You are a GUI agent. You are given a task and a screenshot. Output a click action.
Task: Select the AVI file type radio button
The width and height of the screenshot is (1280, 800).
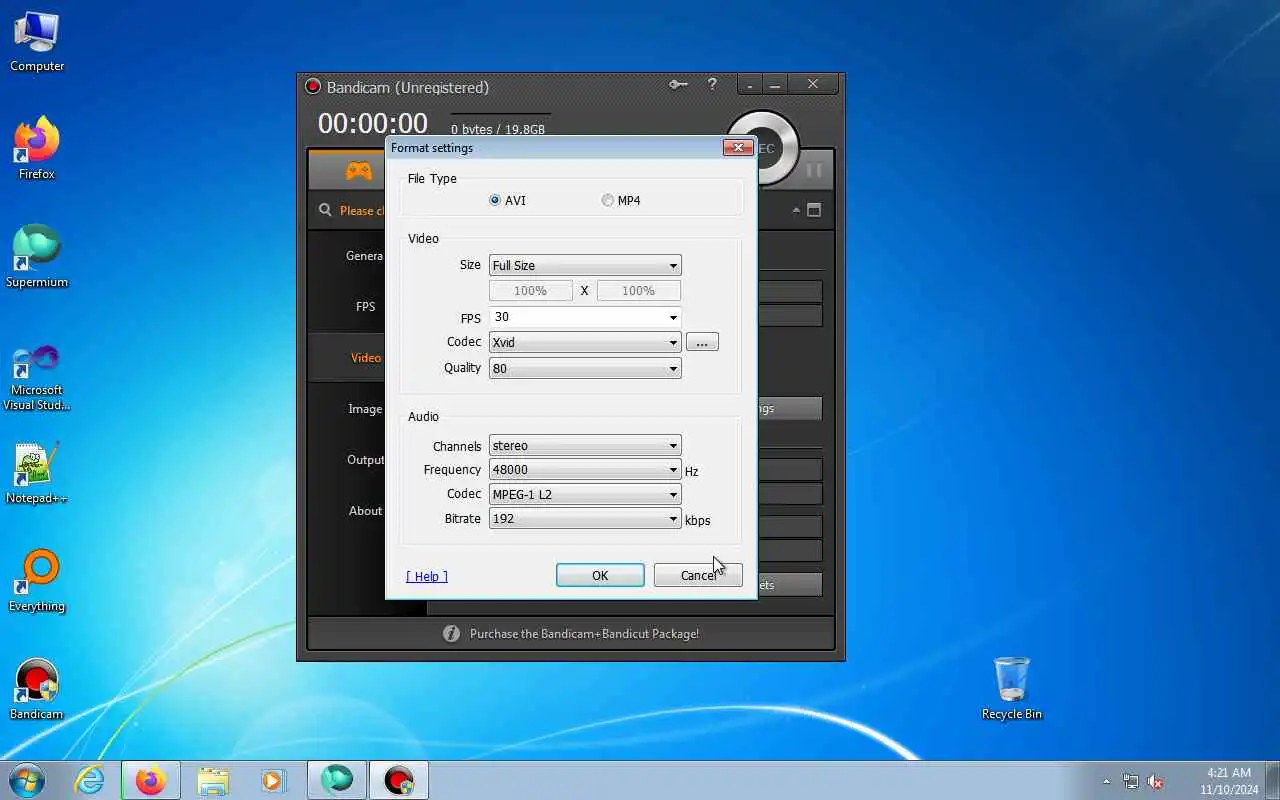(495, 200)
